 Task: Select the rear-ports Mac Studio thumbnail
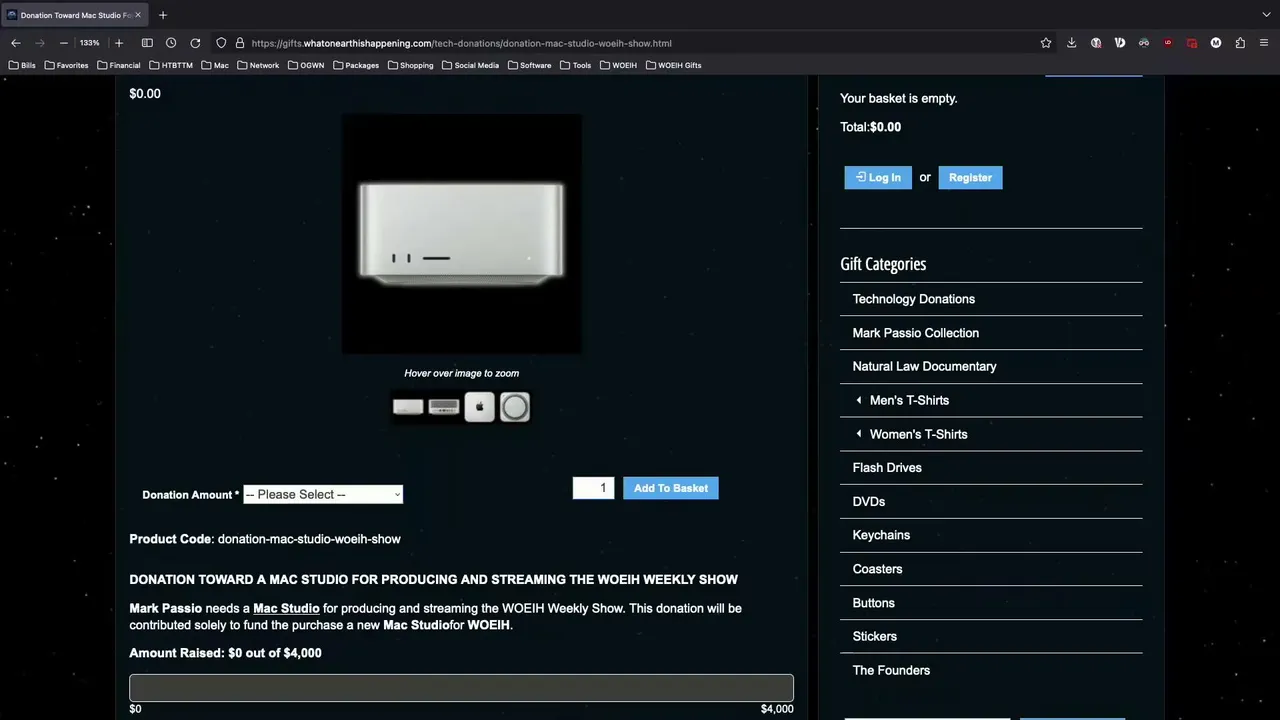[443, 407]
